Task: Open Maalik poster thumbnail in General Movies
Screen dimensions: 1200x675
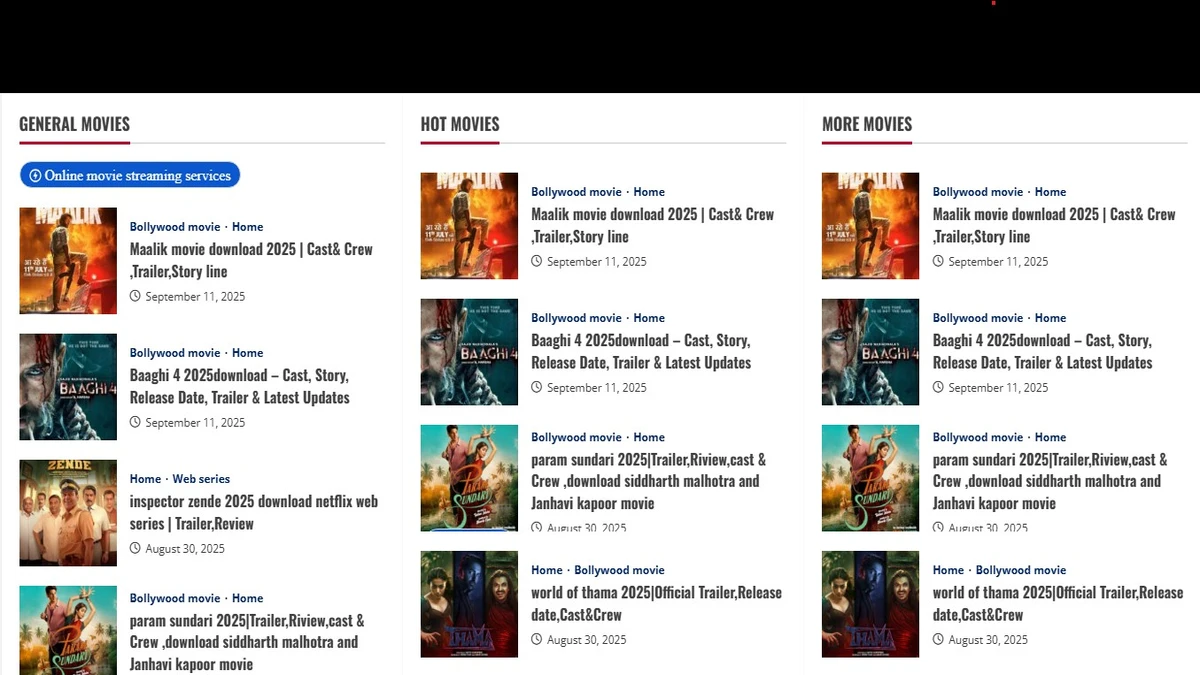Action: pyautogui.click(x=68, y=261)
